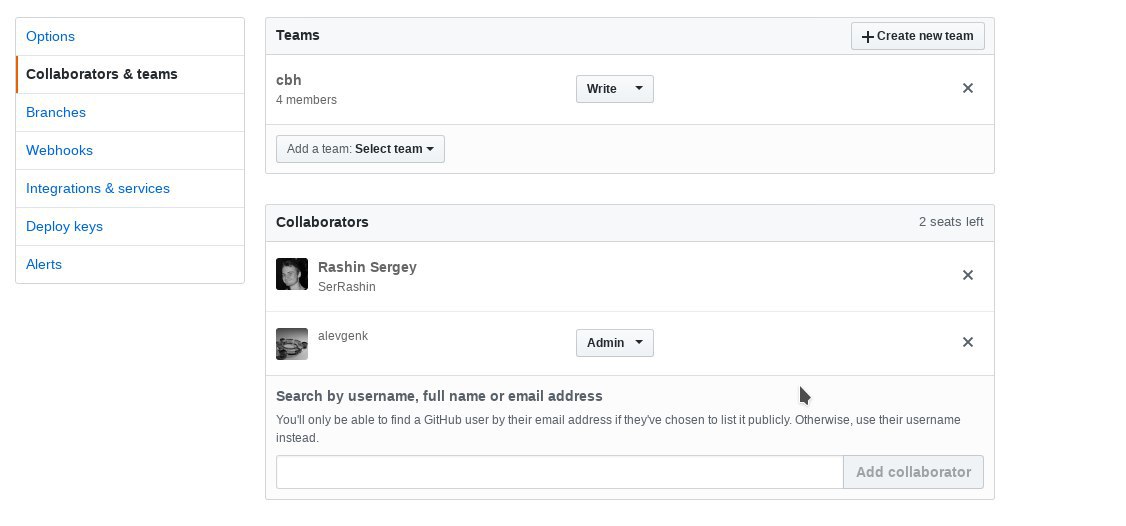This screenshot has width=1126, height=526.
Task: Focus the collaborator search input field
Action: (x=559, y=472)
